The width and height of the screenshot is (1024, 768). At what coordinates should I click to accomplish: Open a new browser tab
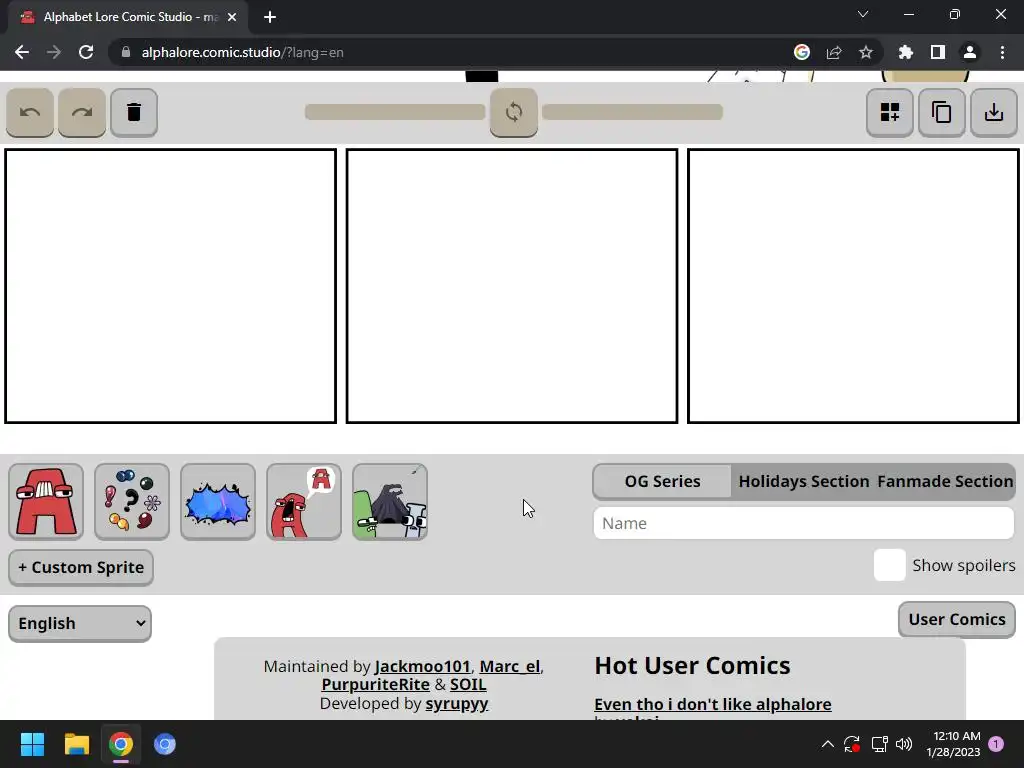270,17
